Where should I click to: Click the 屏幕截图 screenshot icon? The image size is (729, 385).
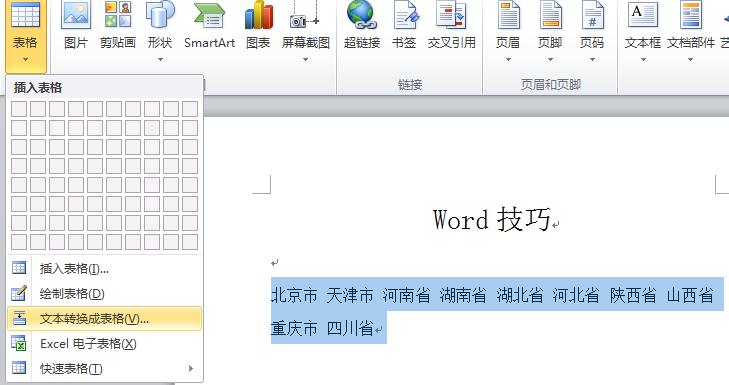click(305, 15)
